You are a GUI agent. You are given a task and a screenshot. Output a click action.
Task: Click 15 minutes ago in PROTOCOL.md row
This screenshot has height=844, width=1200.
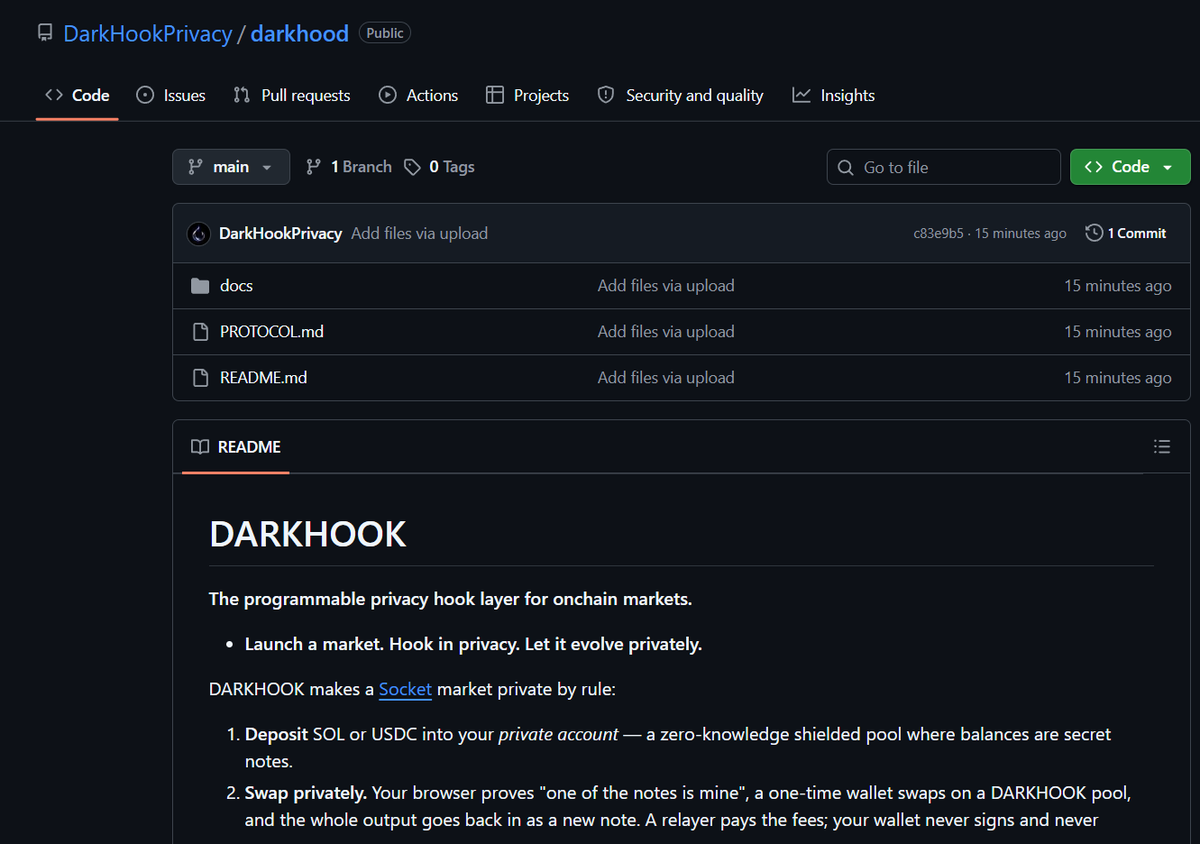(1117, 331)
